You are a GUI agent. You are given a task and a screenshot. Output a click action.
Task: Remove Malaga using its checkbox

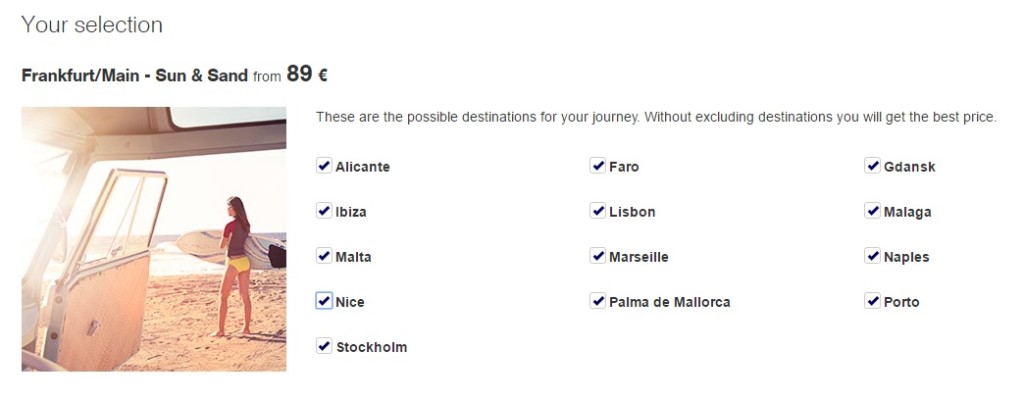pos(872,211)
